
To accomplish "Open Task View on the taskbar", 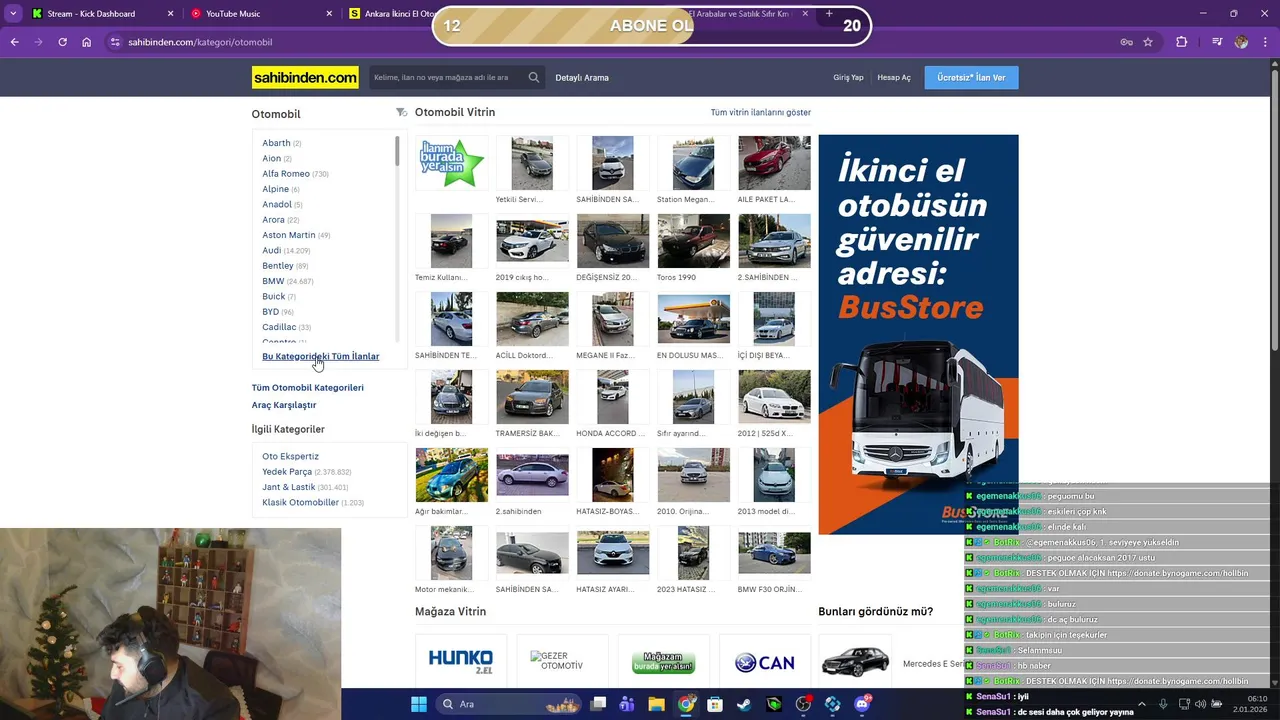I will (x=598, y=704).
